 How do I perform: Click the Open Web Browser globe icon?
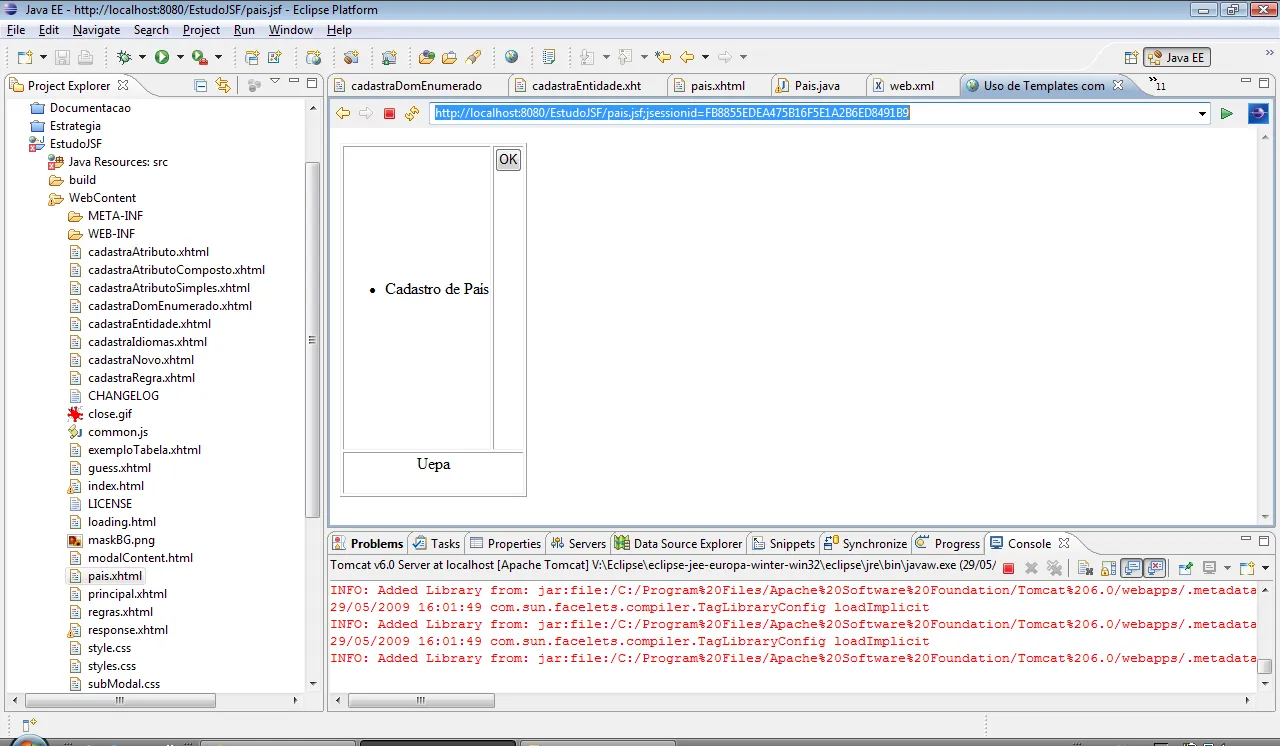coord(512,57)
